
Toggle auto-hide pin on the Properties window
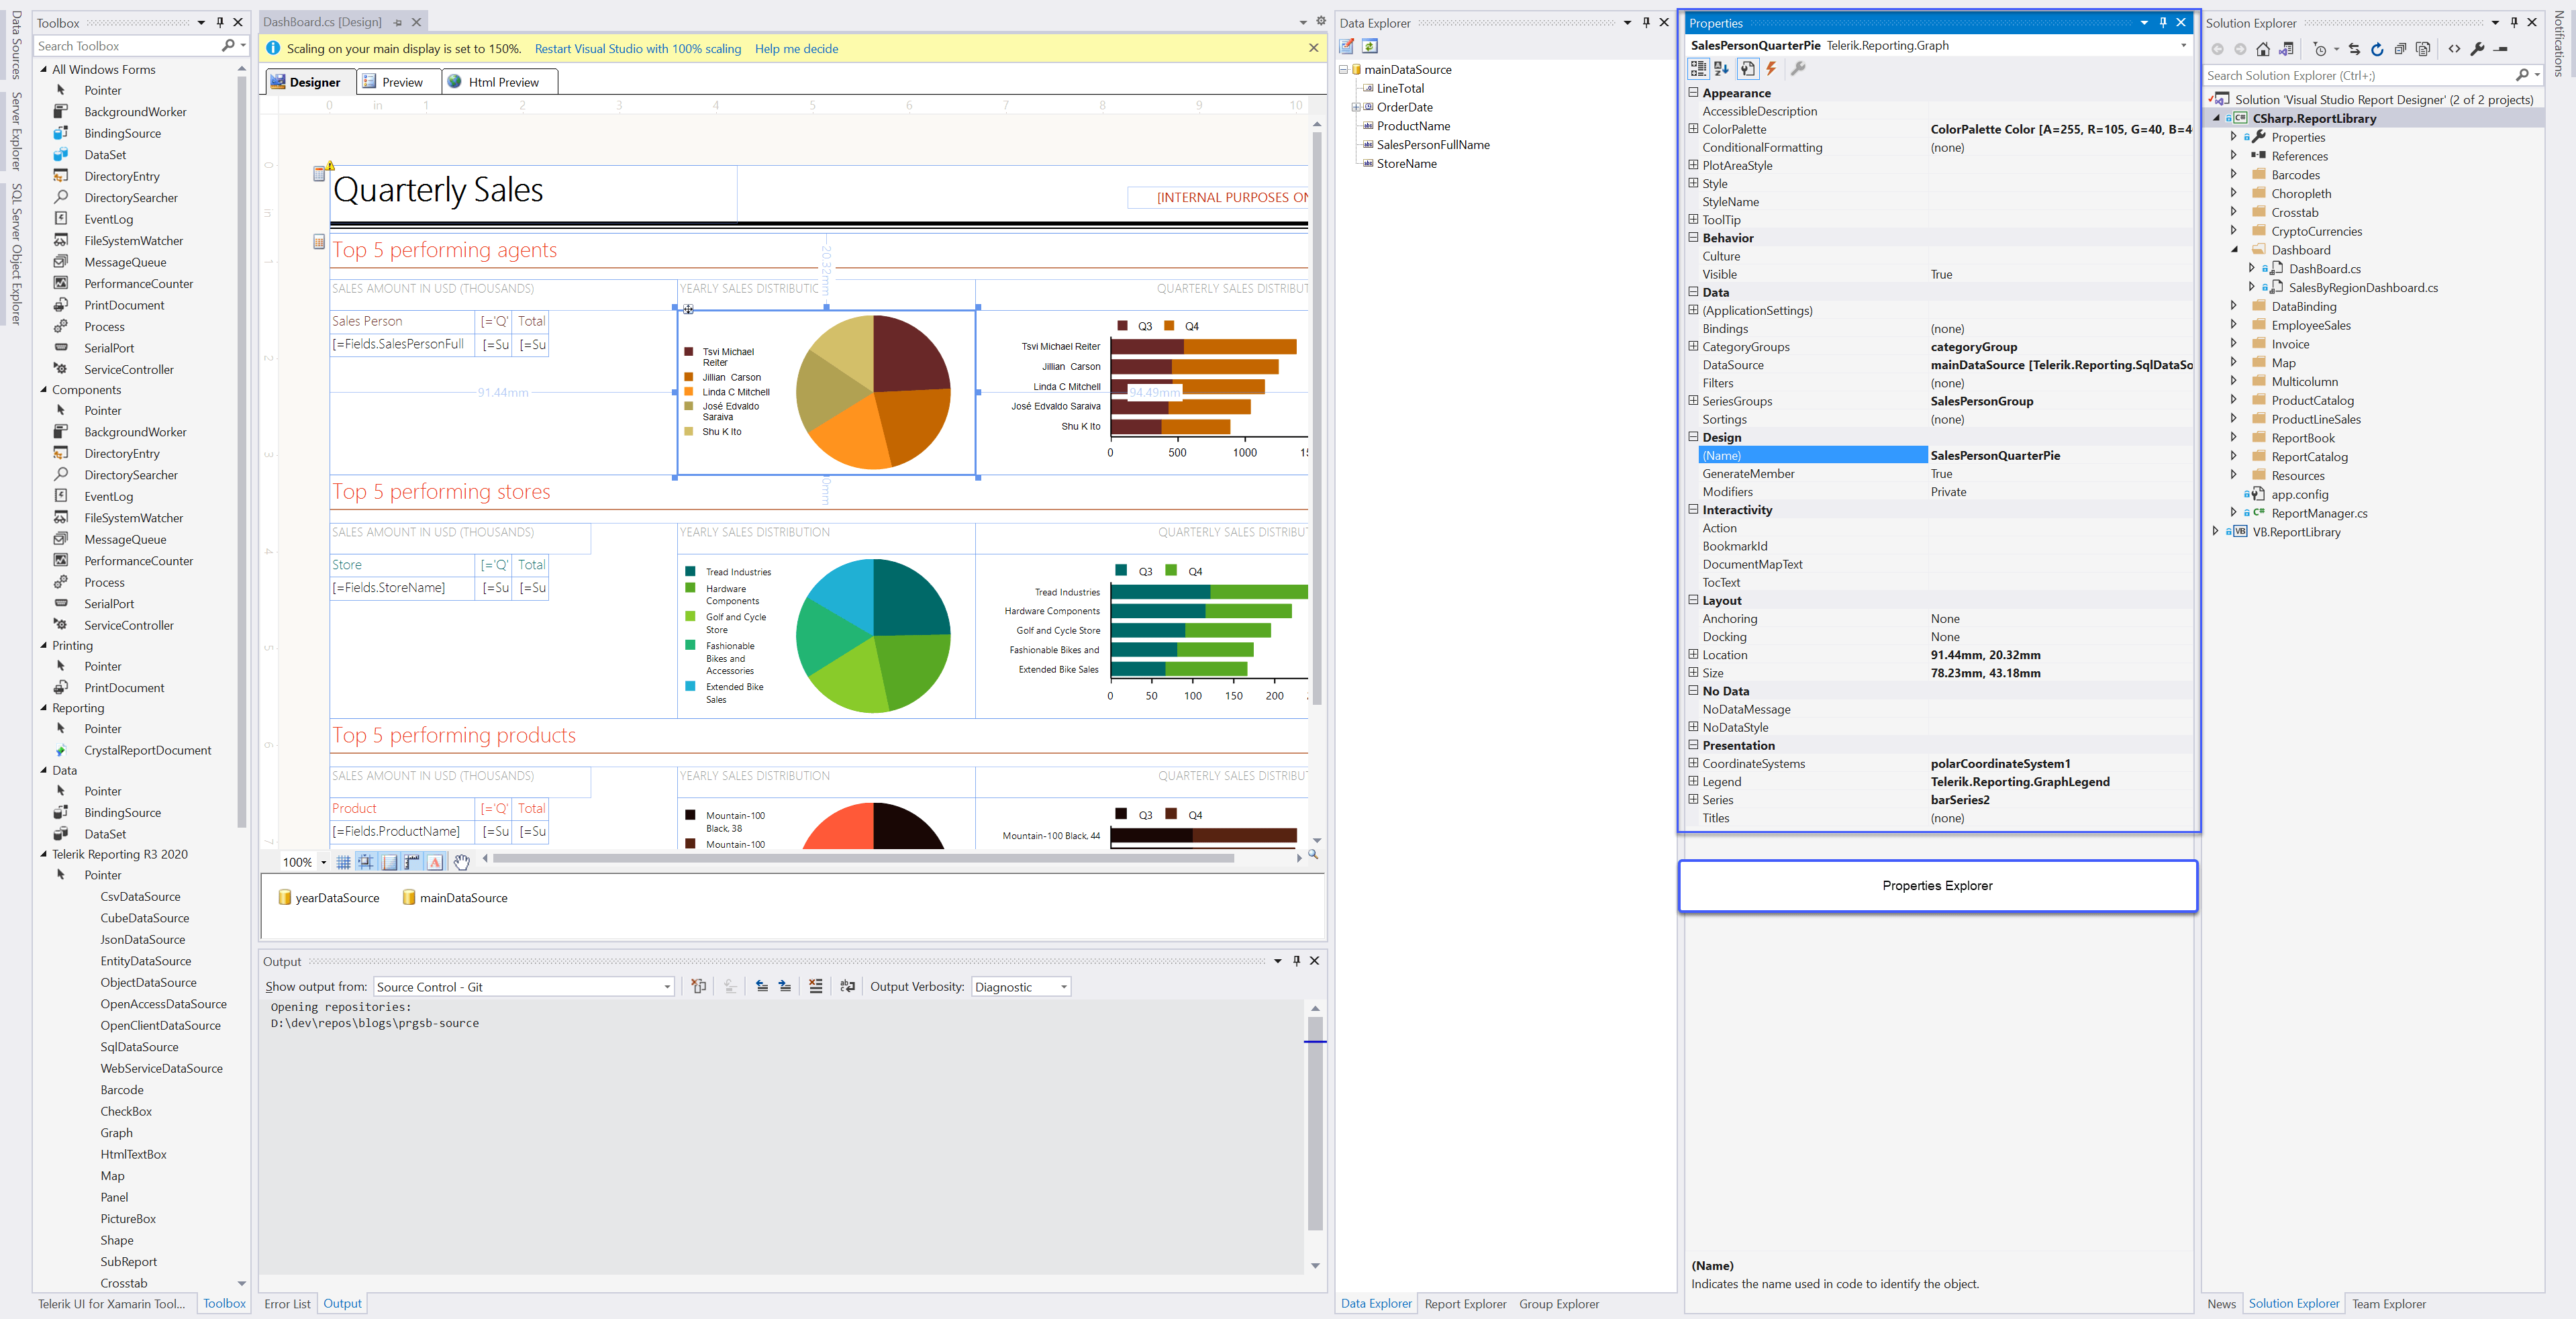click(x=2162, y=22)
